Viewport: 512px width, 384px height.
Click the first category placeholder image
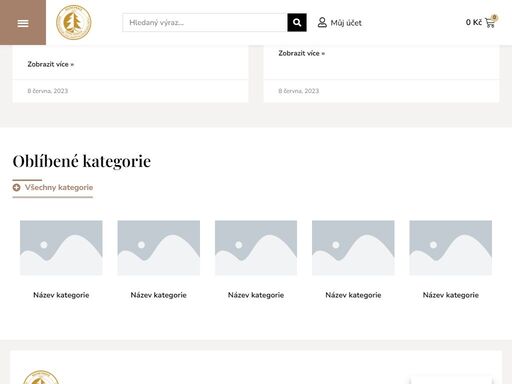click(61, 248)
